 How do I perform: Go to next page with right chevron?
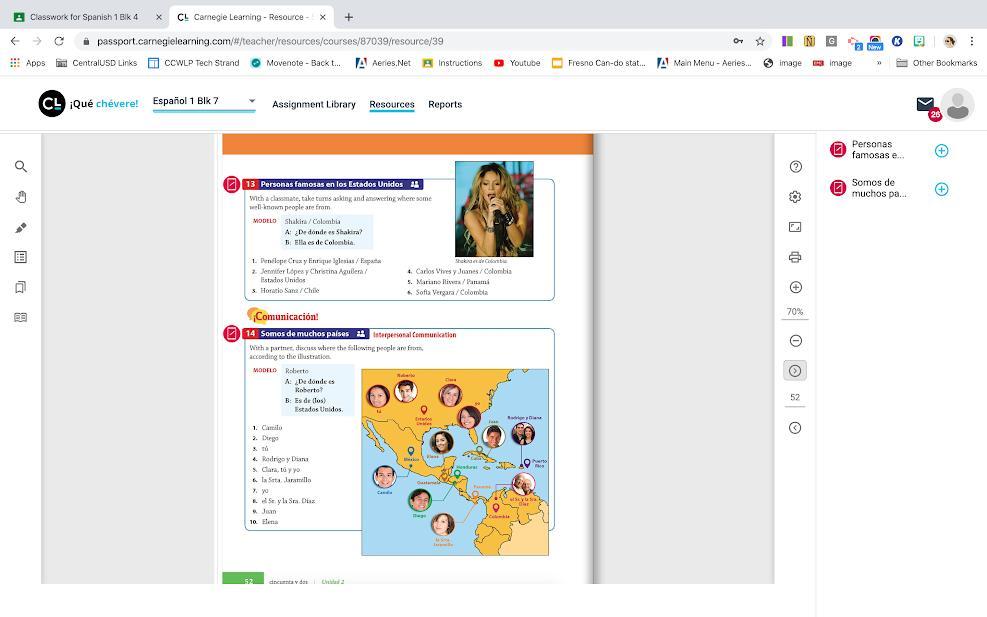(x=795, y=371)
